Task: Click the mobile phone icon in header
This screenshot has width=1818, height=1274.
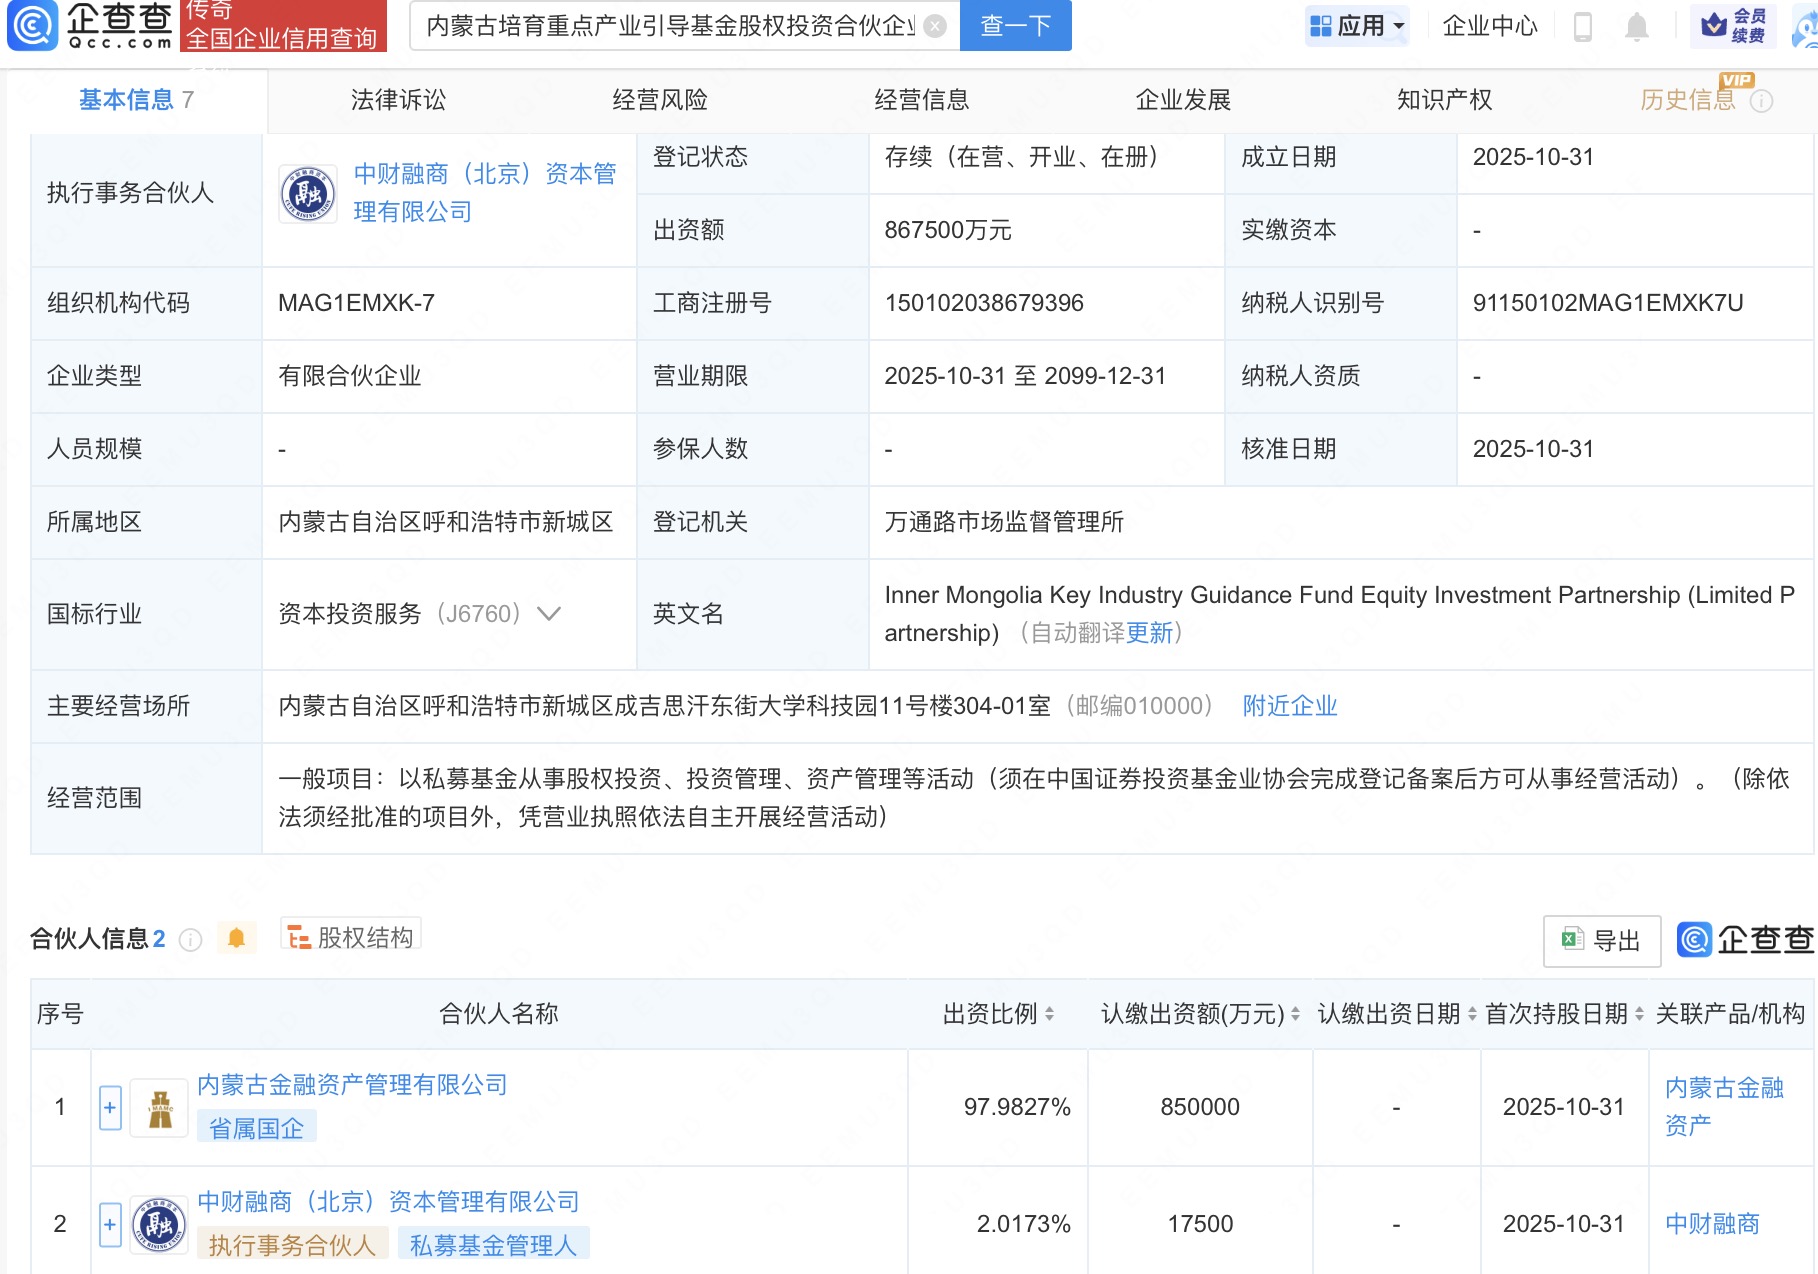Action: (1582, 26)
